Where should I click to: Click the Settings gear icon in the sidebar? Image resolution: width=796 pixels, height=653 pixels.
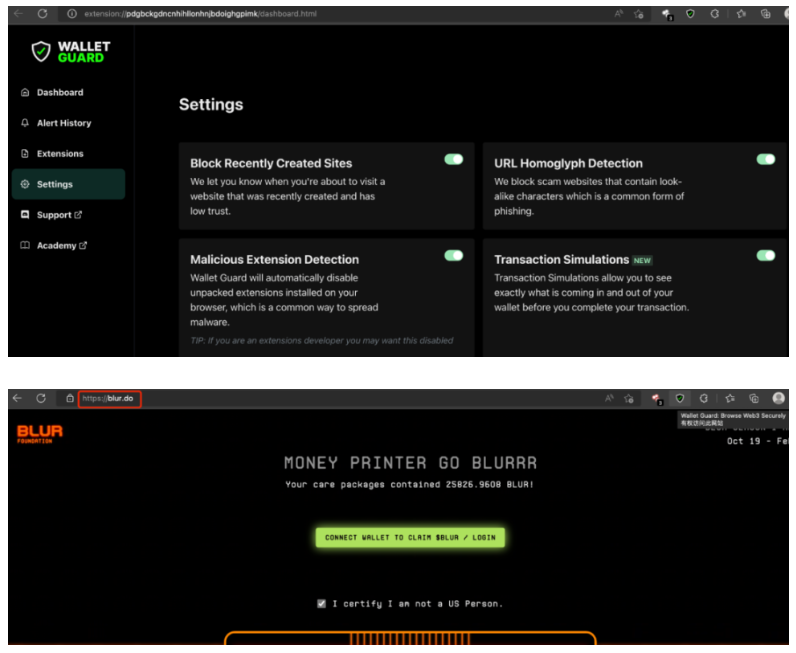tap(24, 184)
